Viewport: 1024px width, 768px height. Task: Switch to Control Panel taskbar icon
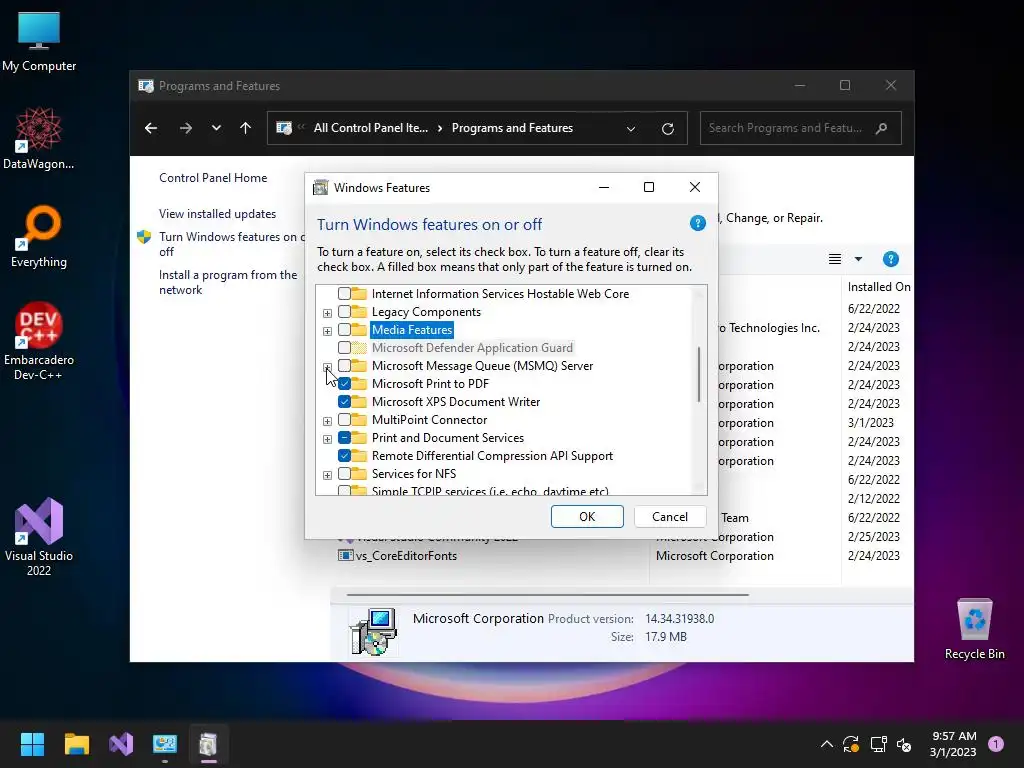(165, 744)
